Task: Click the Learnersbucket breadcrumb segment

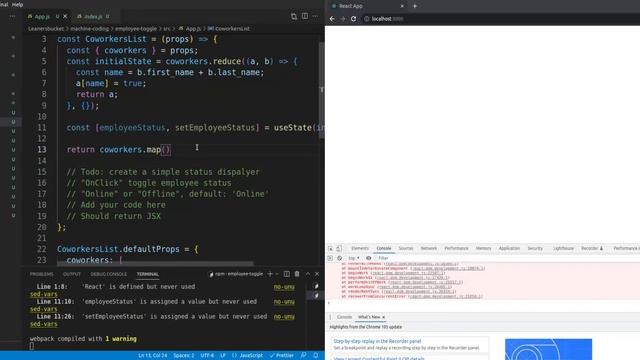Action: (46, 29)
